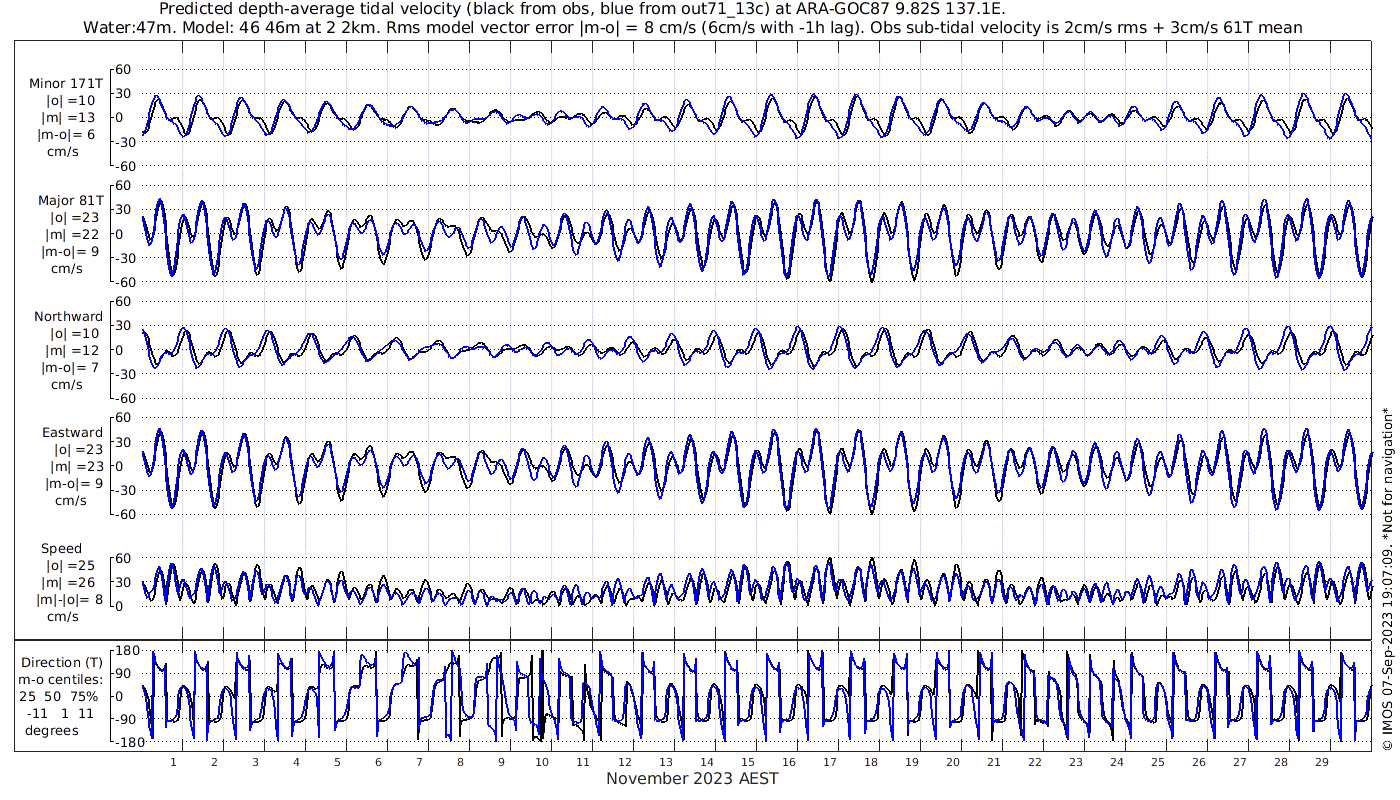The height and width of the screenshot is (800, 1400).
Task: Click the 'm-o centiles:' text
Action: point(62,679)
